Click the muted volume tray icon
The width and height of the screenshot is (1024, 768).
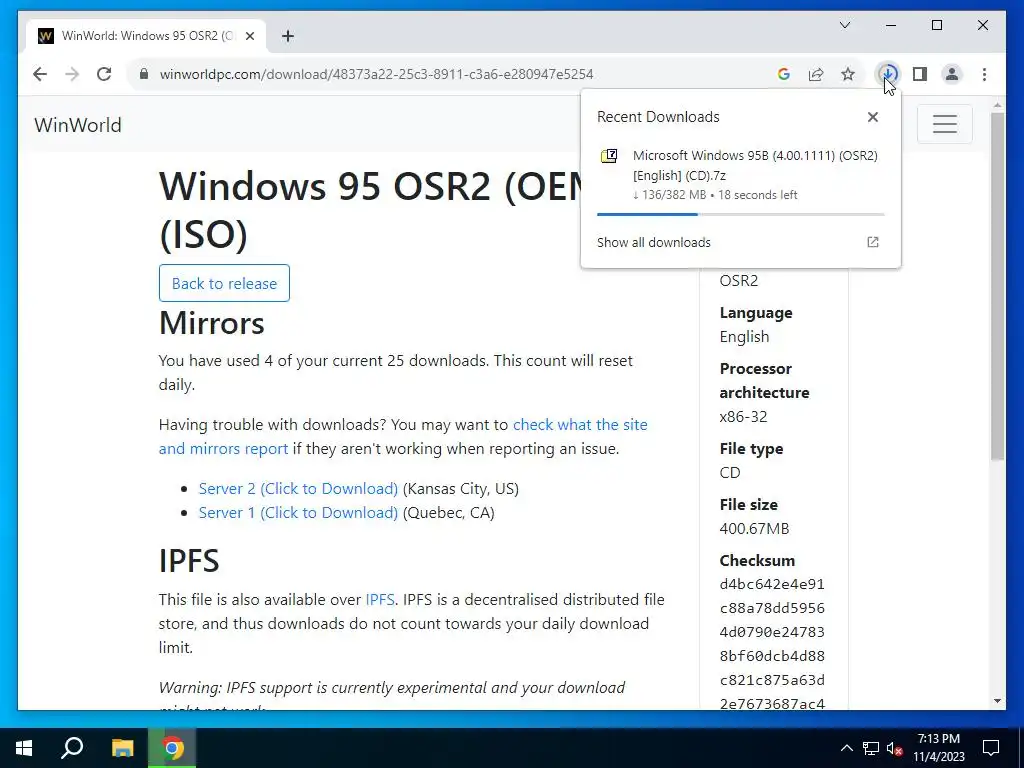894,748
